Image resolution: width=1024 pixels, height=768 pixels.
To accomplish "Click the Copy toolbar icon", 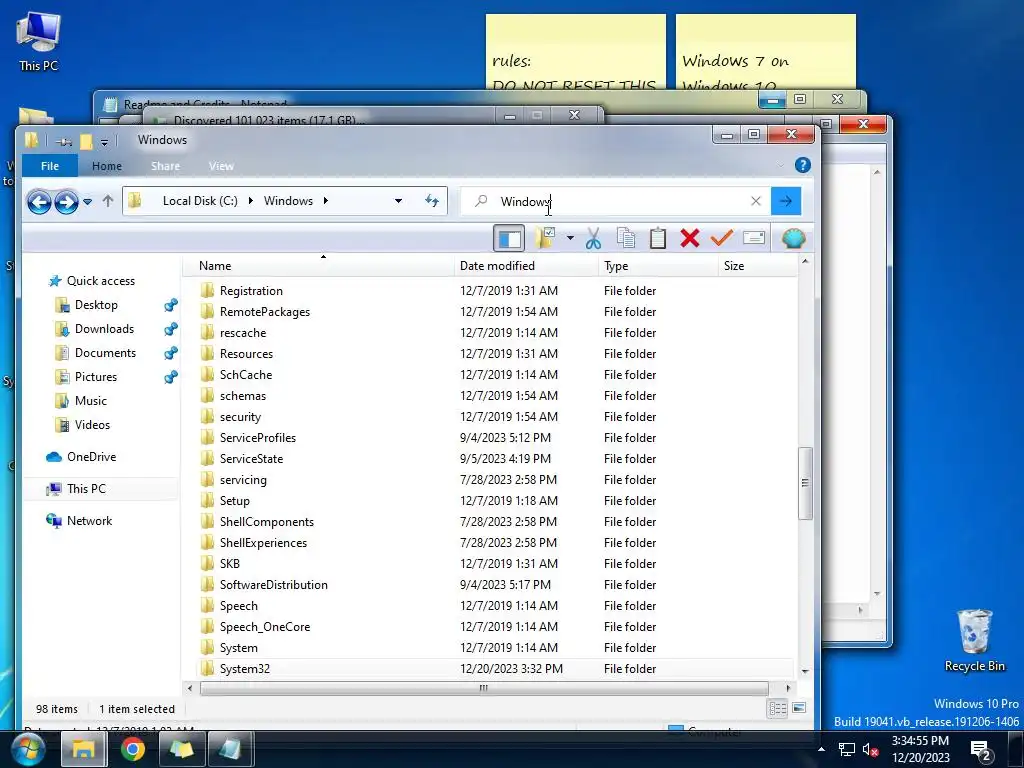I will (x=626, y=238).
